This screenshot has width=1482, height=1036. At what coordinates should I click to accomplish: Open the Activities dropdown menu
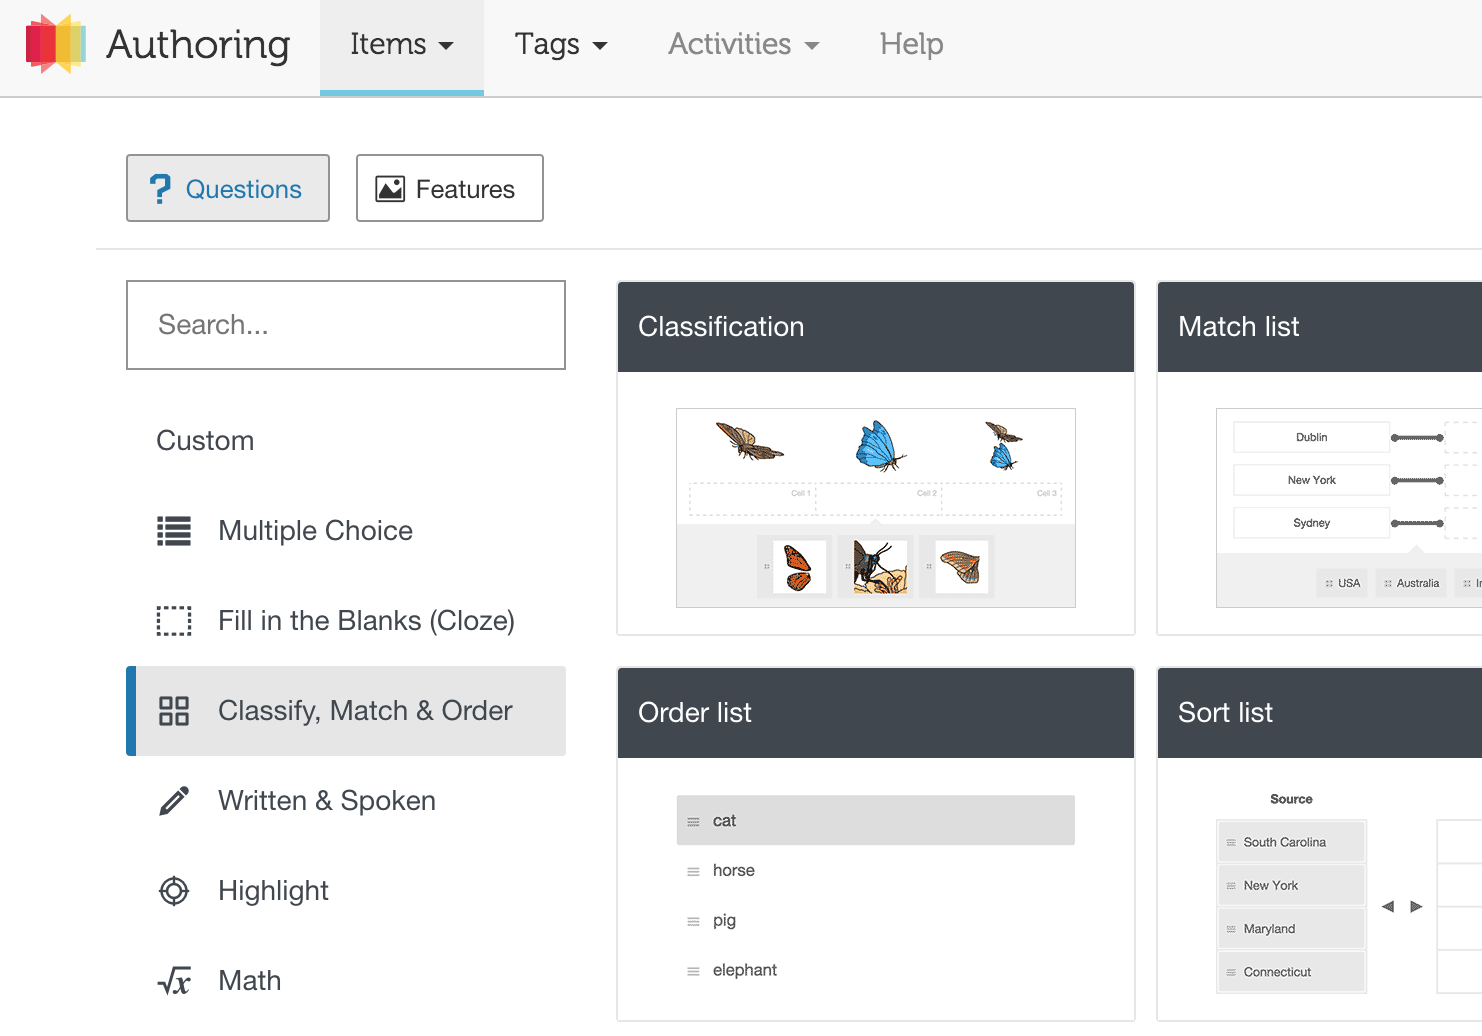pyautogui.click(x=744, y=46)
